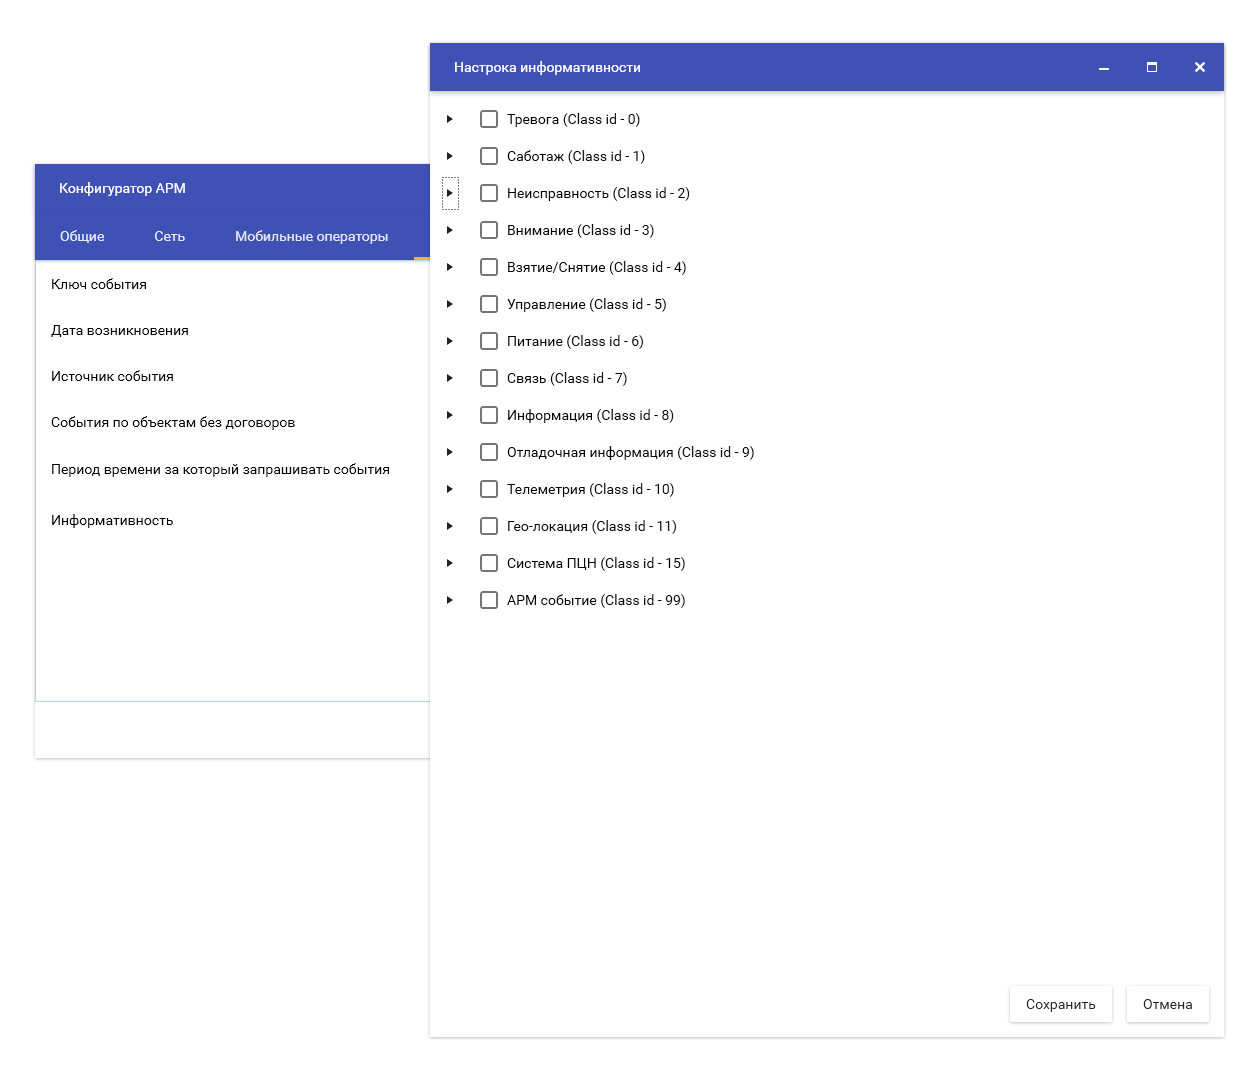Click the Гео-локация (Class id - 11) label
1254x1067 pixels.
click(592, 526)
